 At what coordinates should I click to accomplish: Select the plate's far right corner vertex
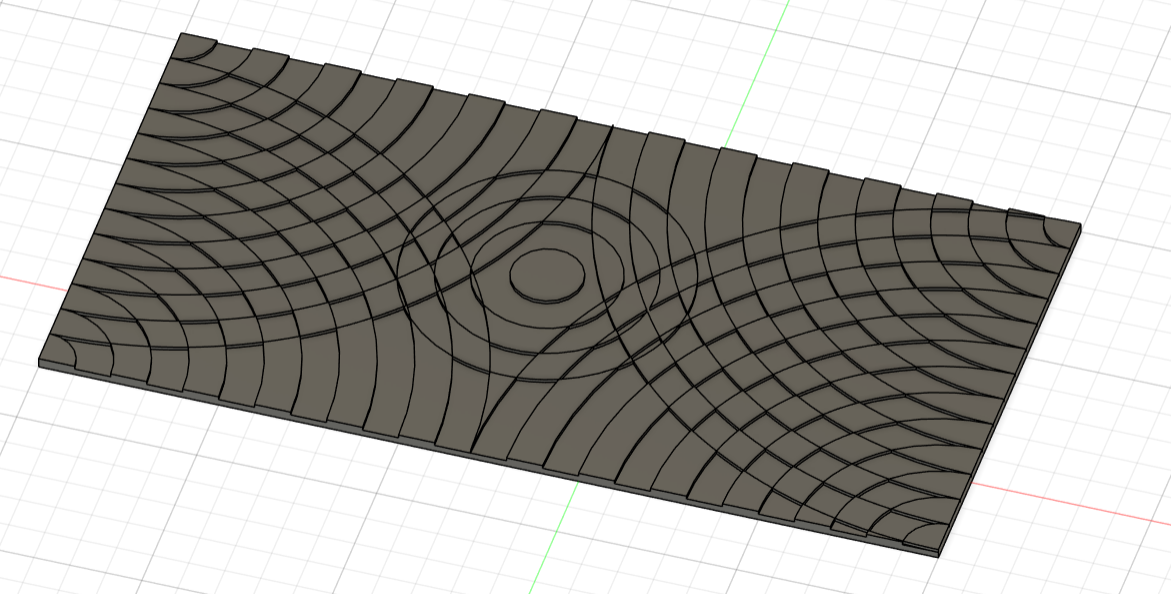tap(1081, 225)
